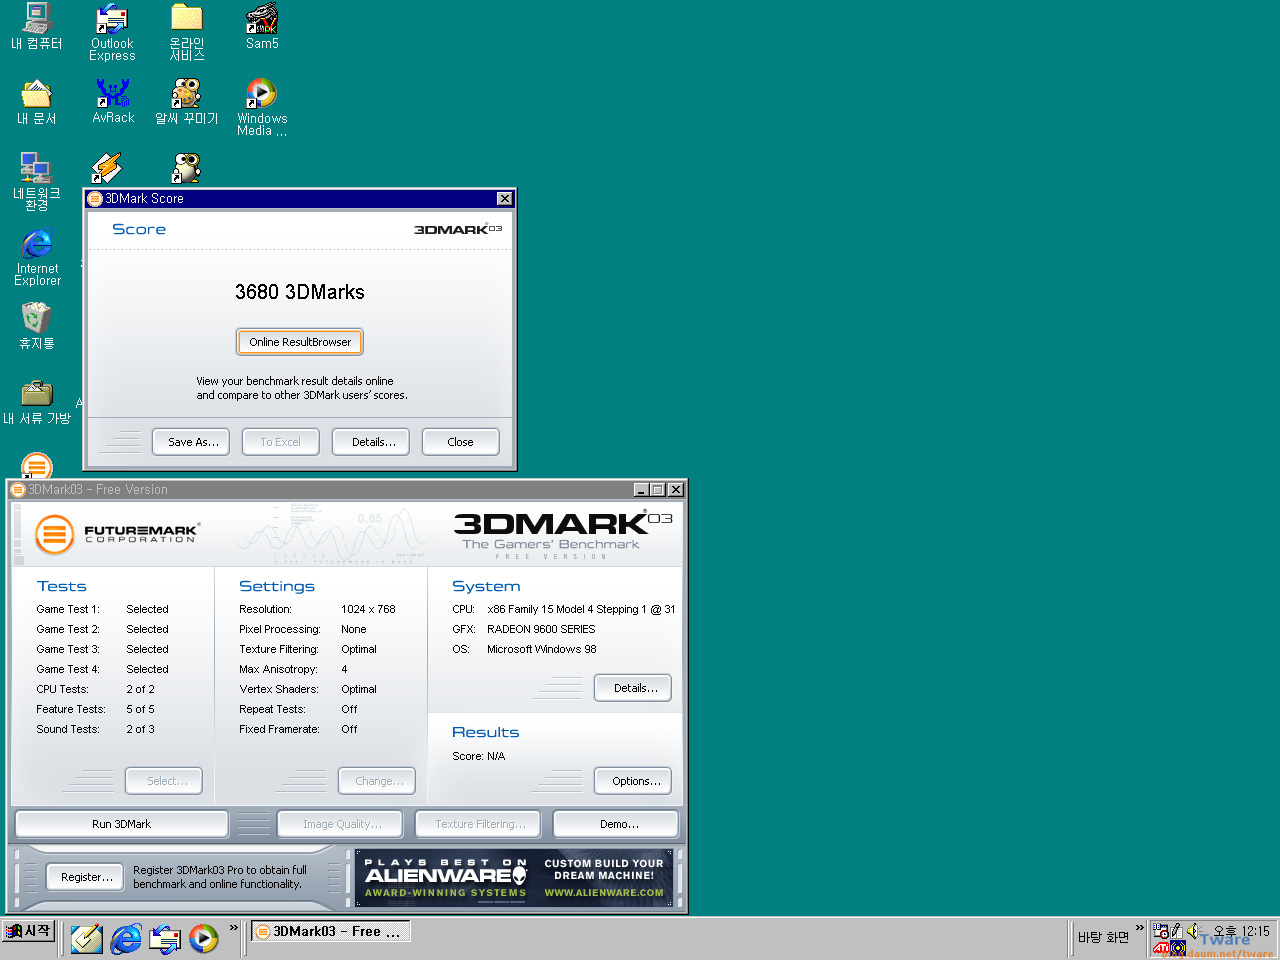Open the Demo button
The height and width of the screenshot is (960, 1280).
pos(617,824)
